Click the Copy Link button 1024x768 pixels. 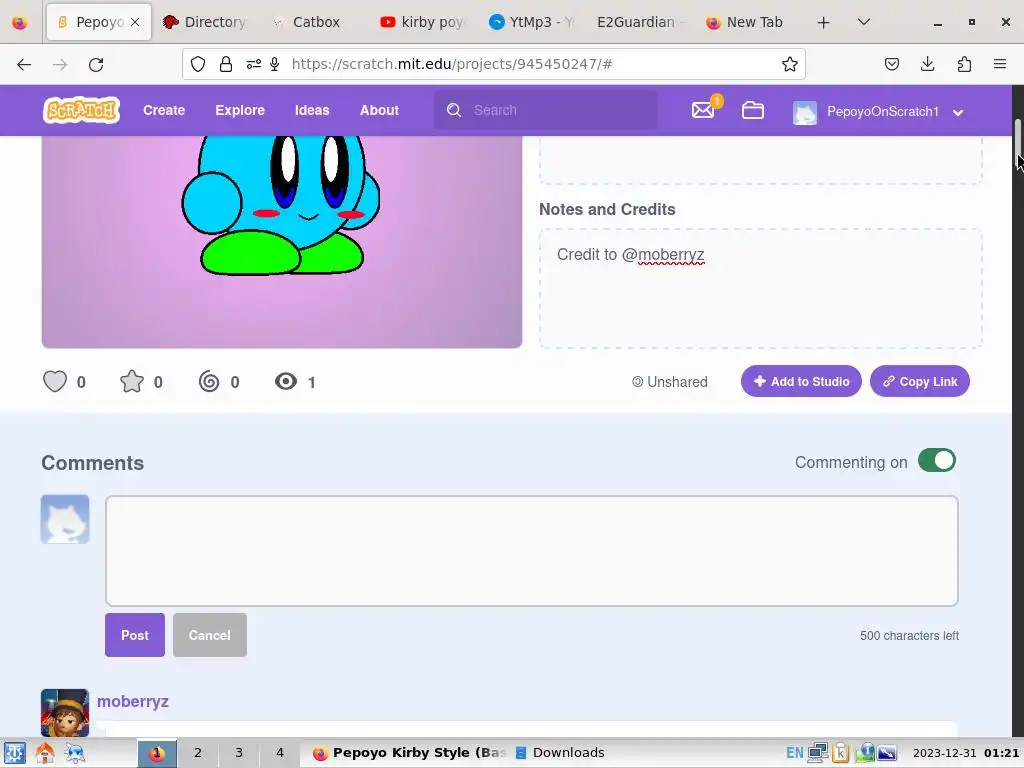(x=920, y=381)
